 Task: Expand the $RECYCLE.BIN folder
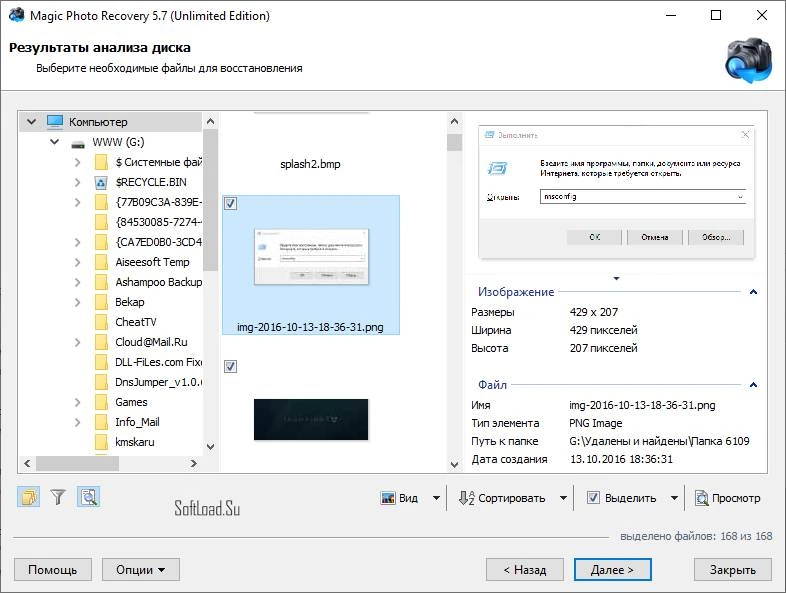[x=78, y=182]
